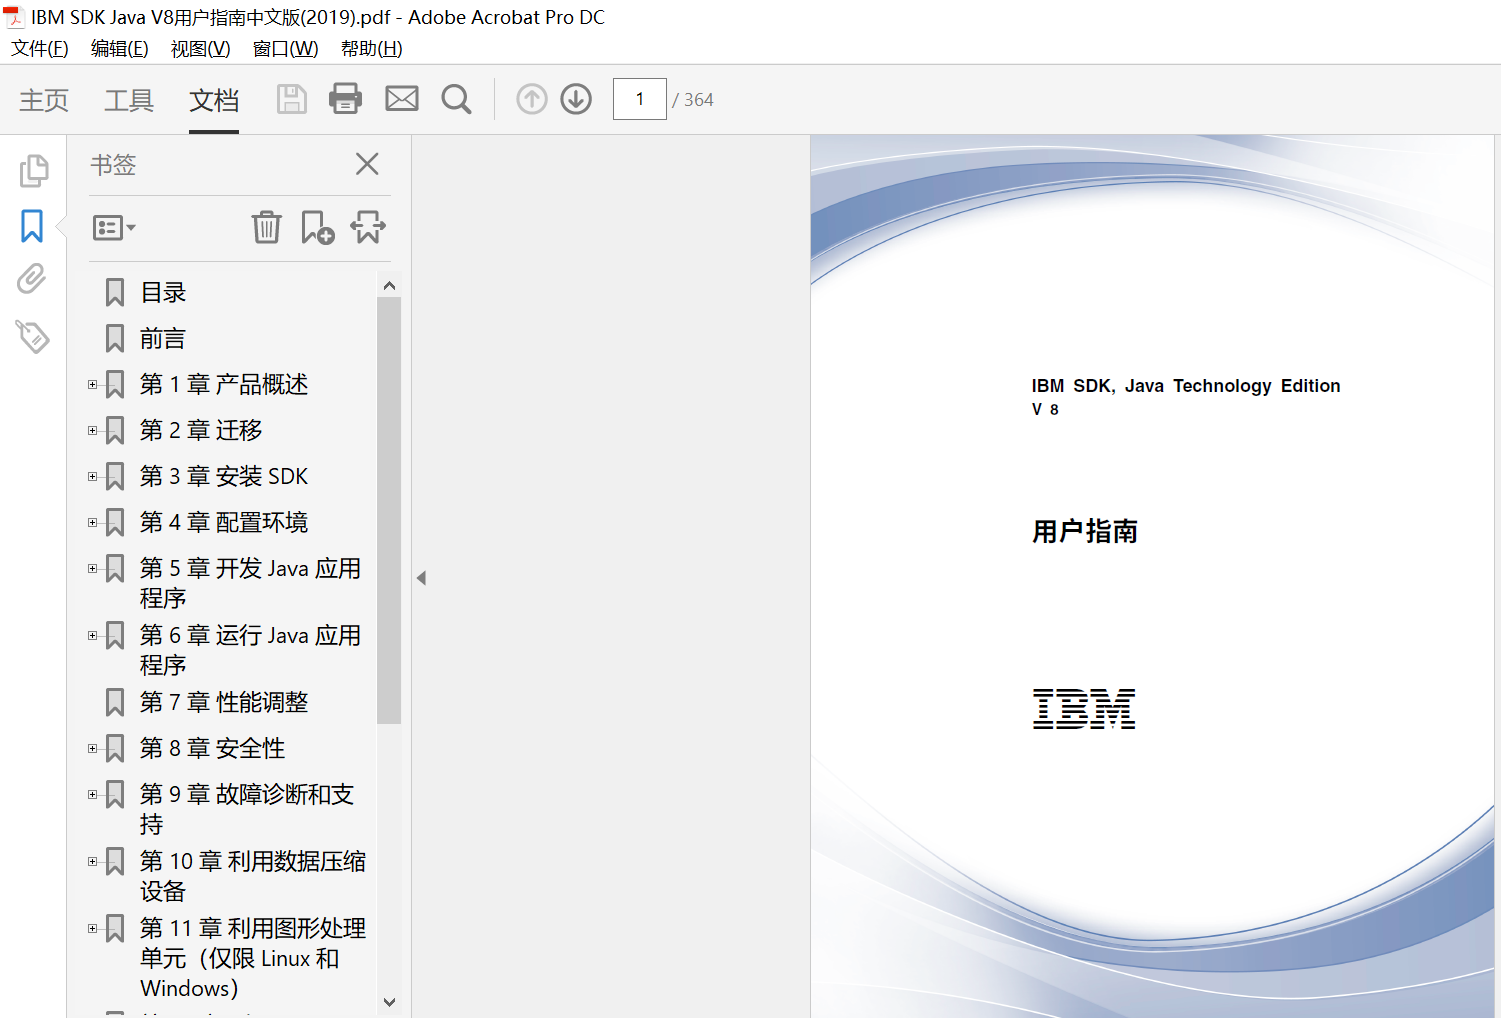Click IBM SDK, Java Technology Edition text
The width and height of the screenshot is (1501, 1018).
(x=1186, y=386)
